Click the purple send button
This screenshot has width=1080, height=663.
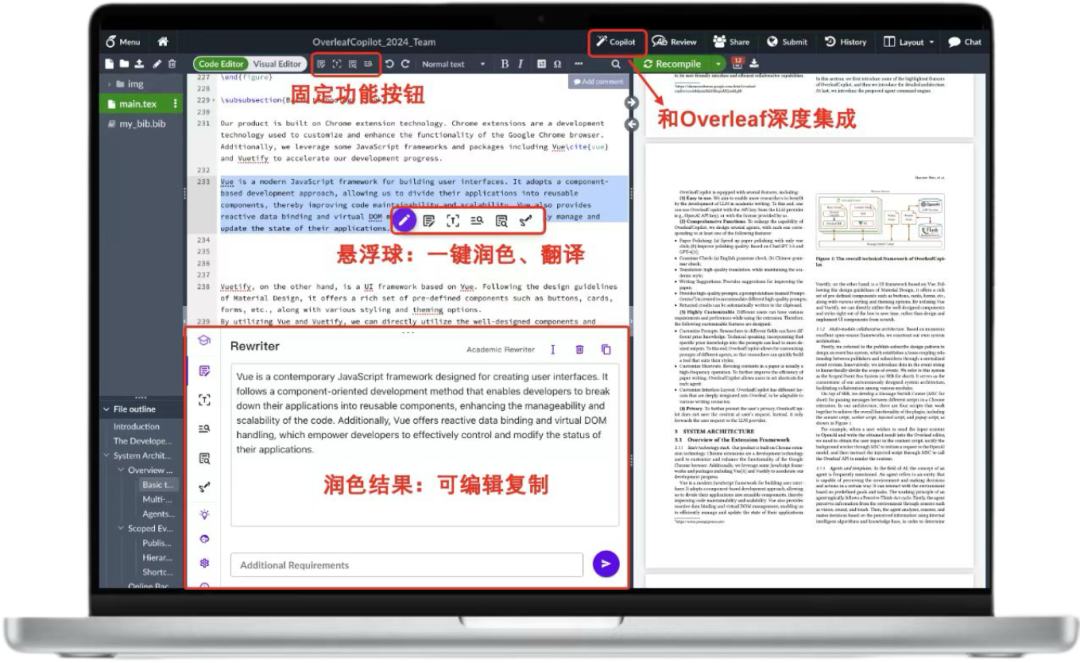pyautogui.click(x=606, y=564)
